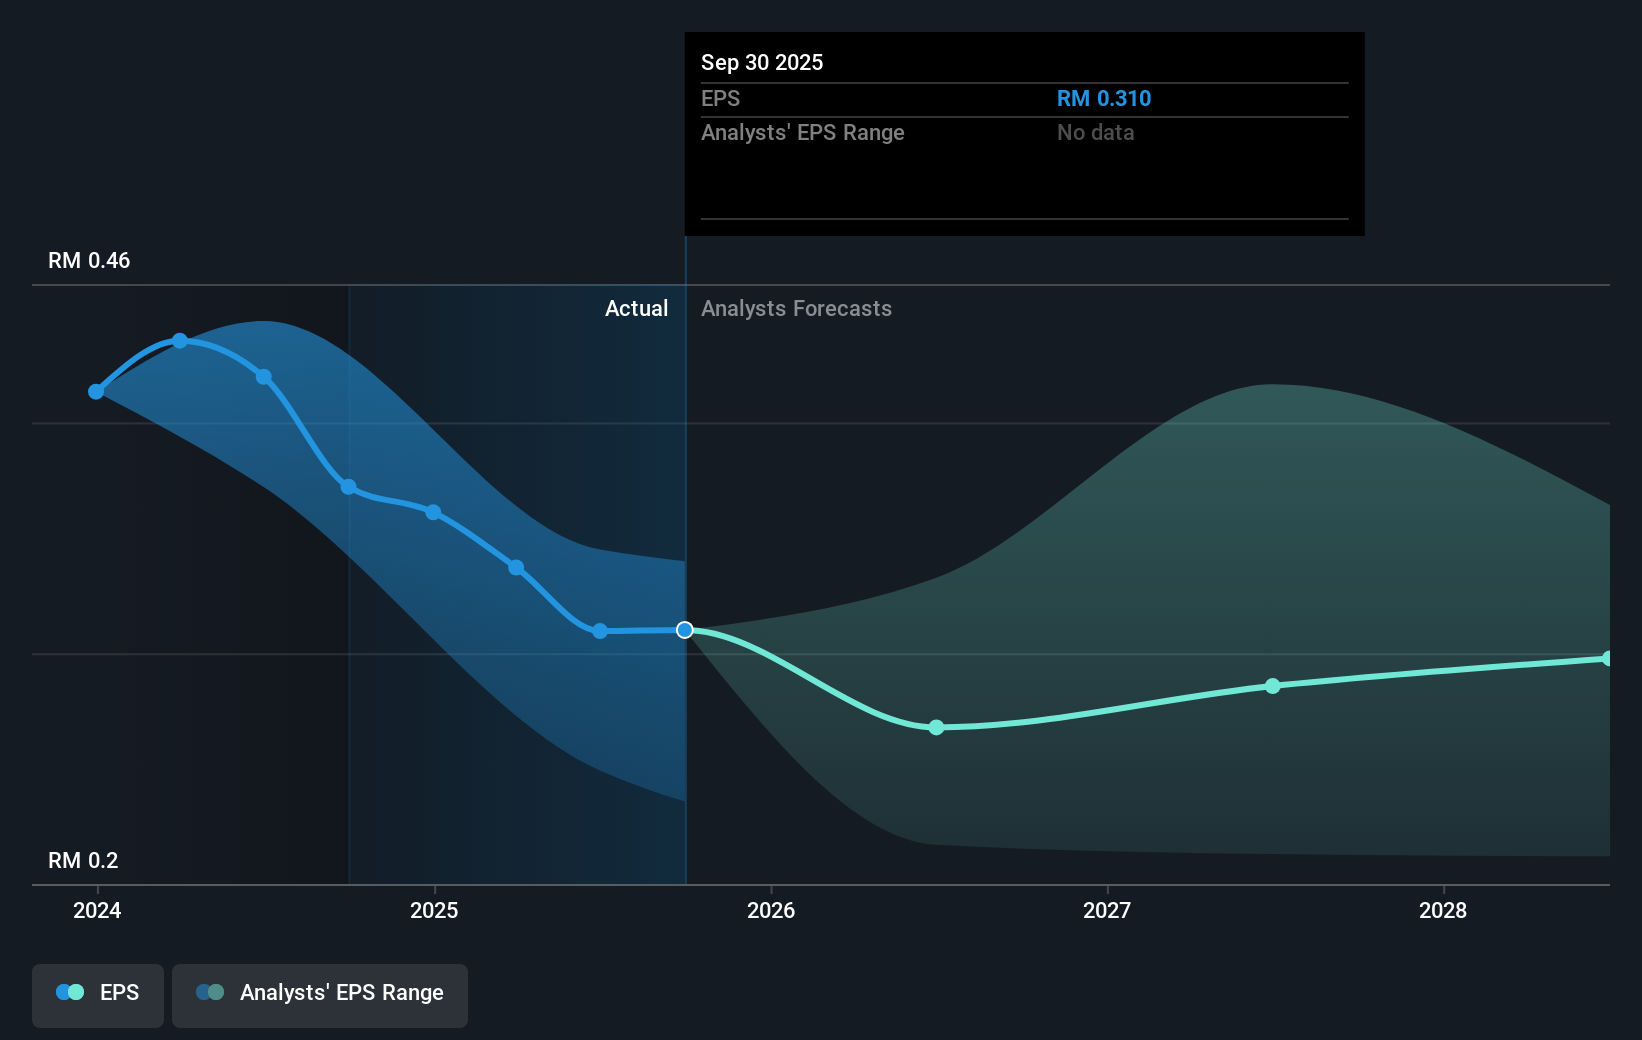Click the Analysts Forecasts section label
The width and height of the screenshot is (1642, 1040).
point(796,308)
